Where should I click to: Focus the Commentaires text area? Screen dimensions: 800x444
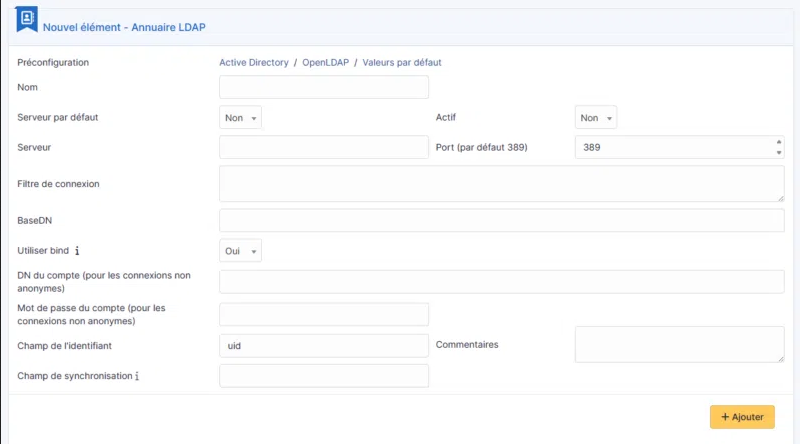point(679,345)
